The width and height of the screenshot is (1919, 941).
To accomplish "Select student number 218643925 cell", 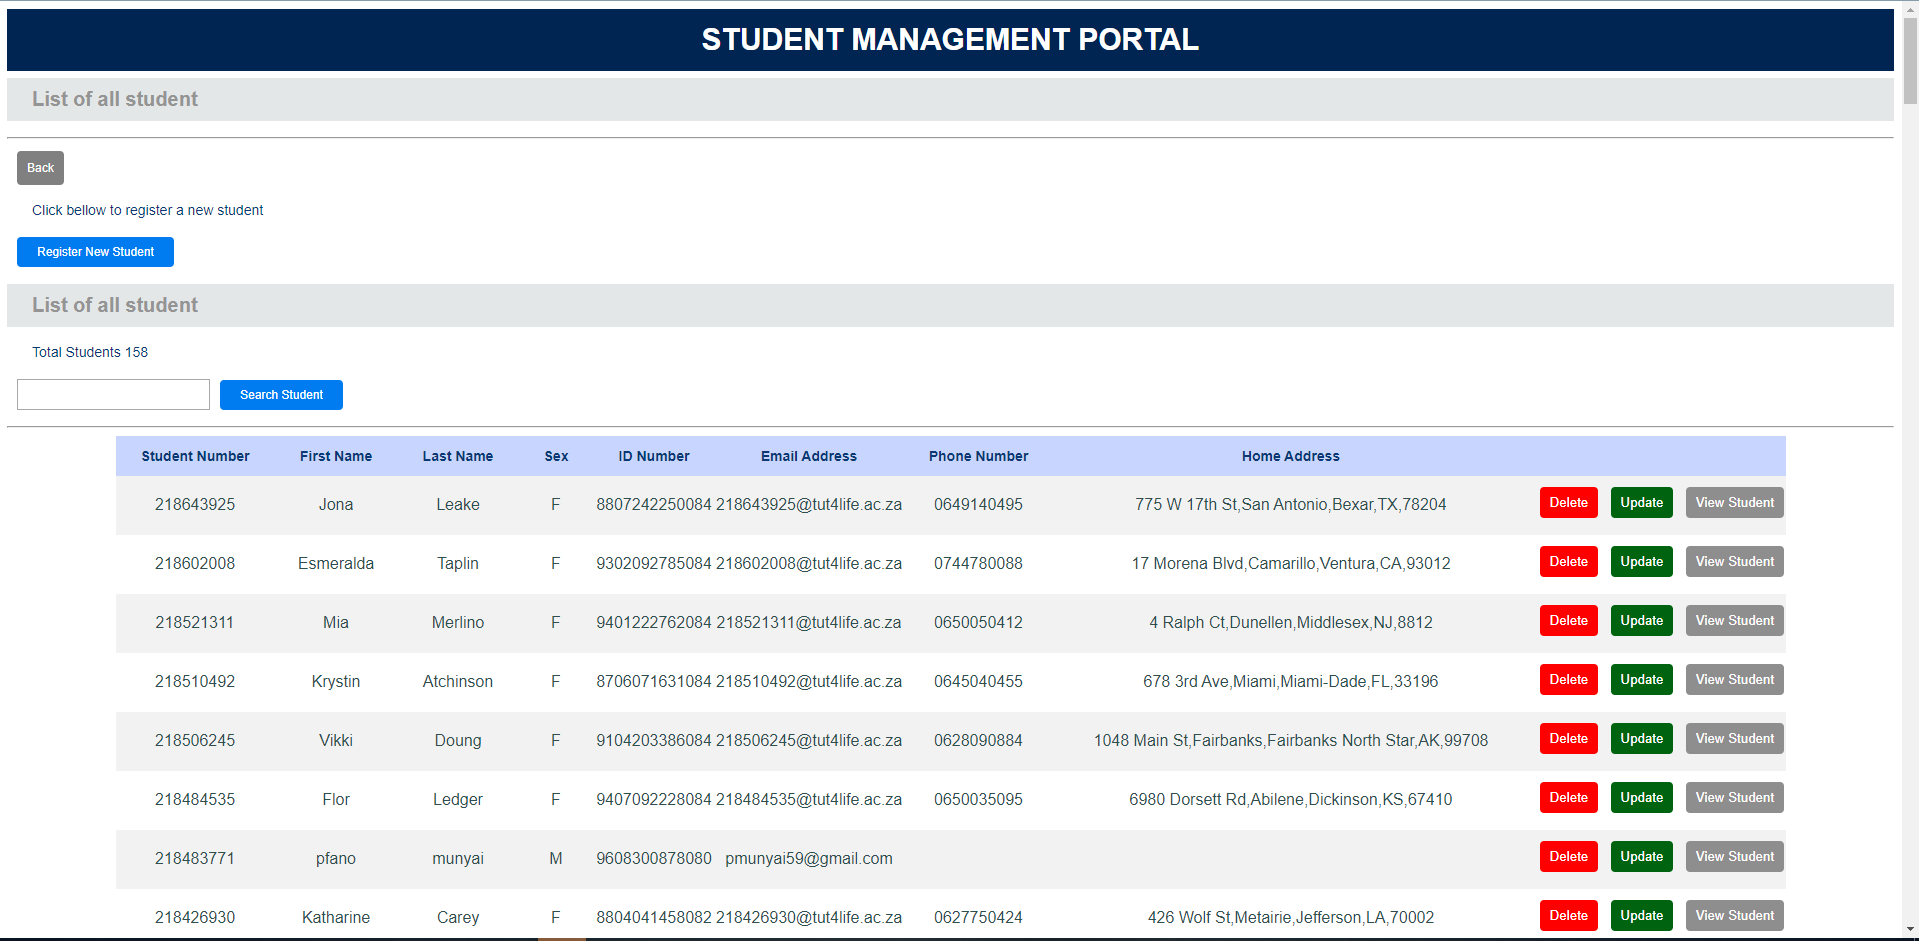I will click(195, 505).
